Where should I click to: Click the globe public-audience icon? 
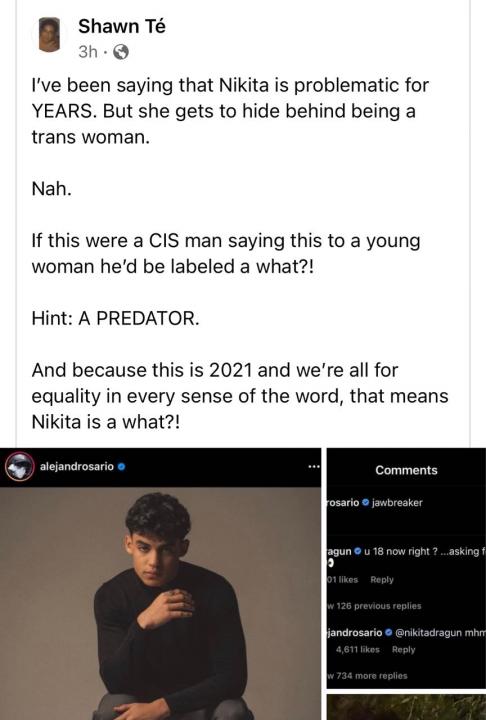[x=121, y=52]
